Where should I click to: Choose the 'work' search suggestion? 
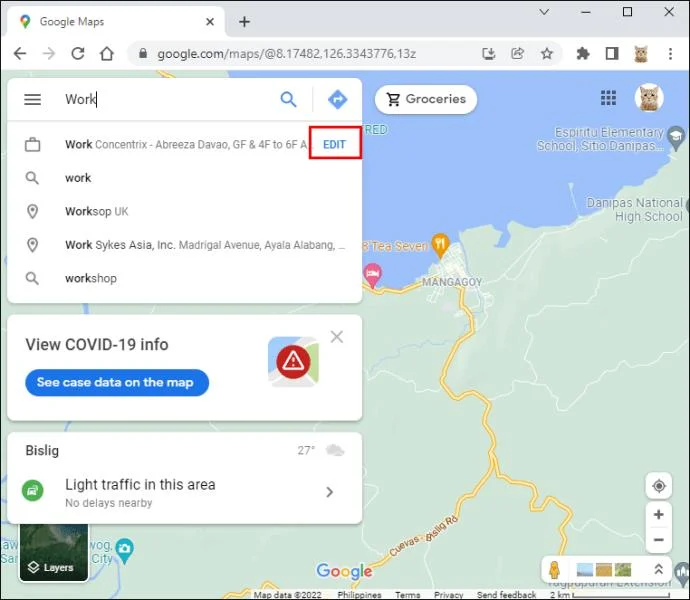coord(185,178)
